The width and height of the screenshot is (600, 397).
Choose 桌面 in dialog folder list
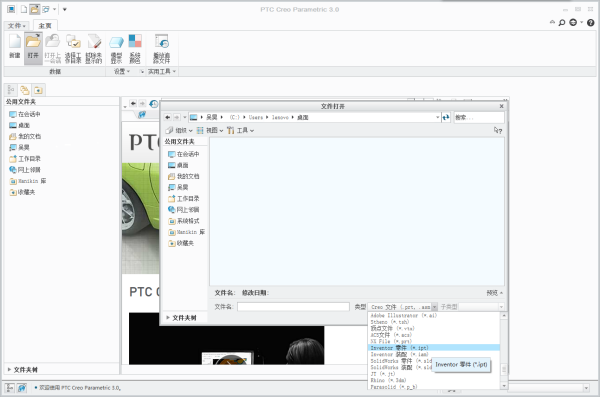178,165
